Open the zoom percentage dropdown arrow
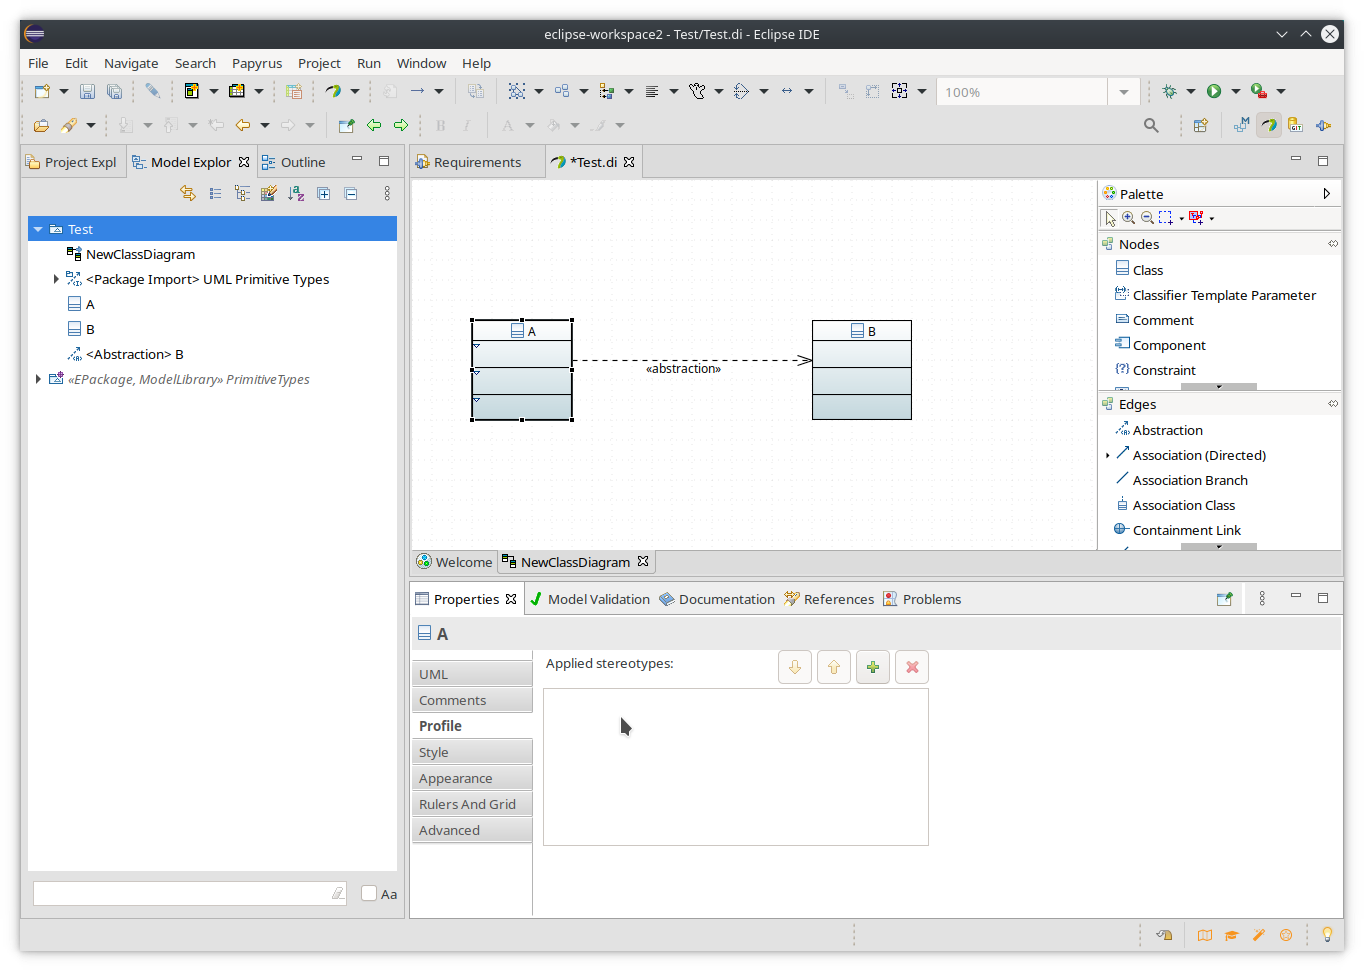The height and width of the screenshot is (971, 1364). pos(1123,92)
